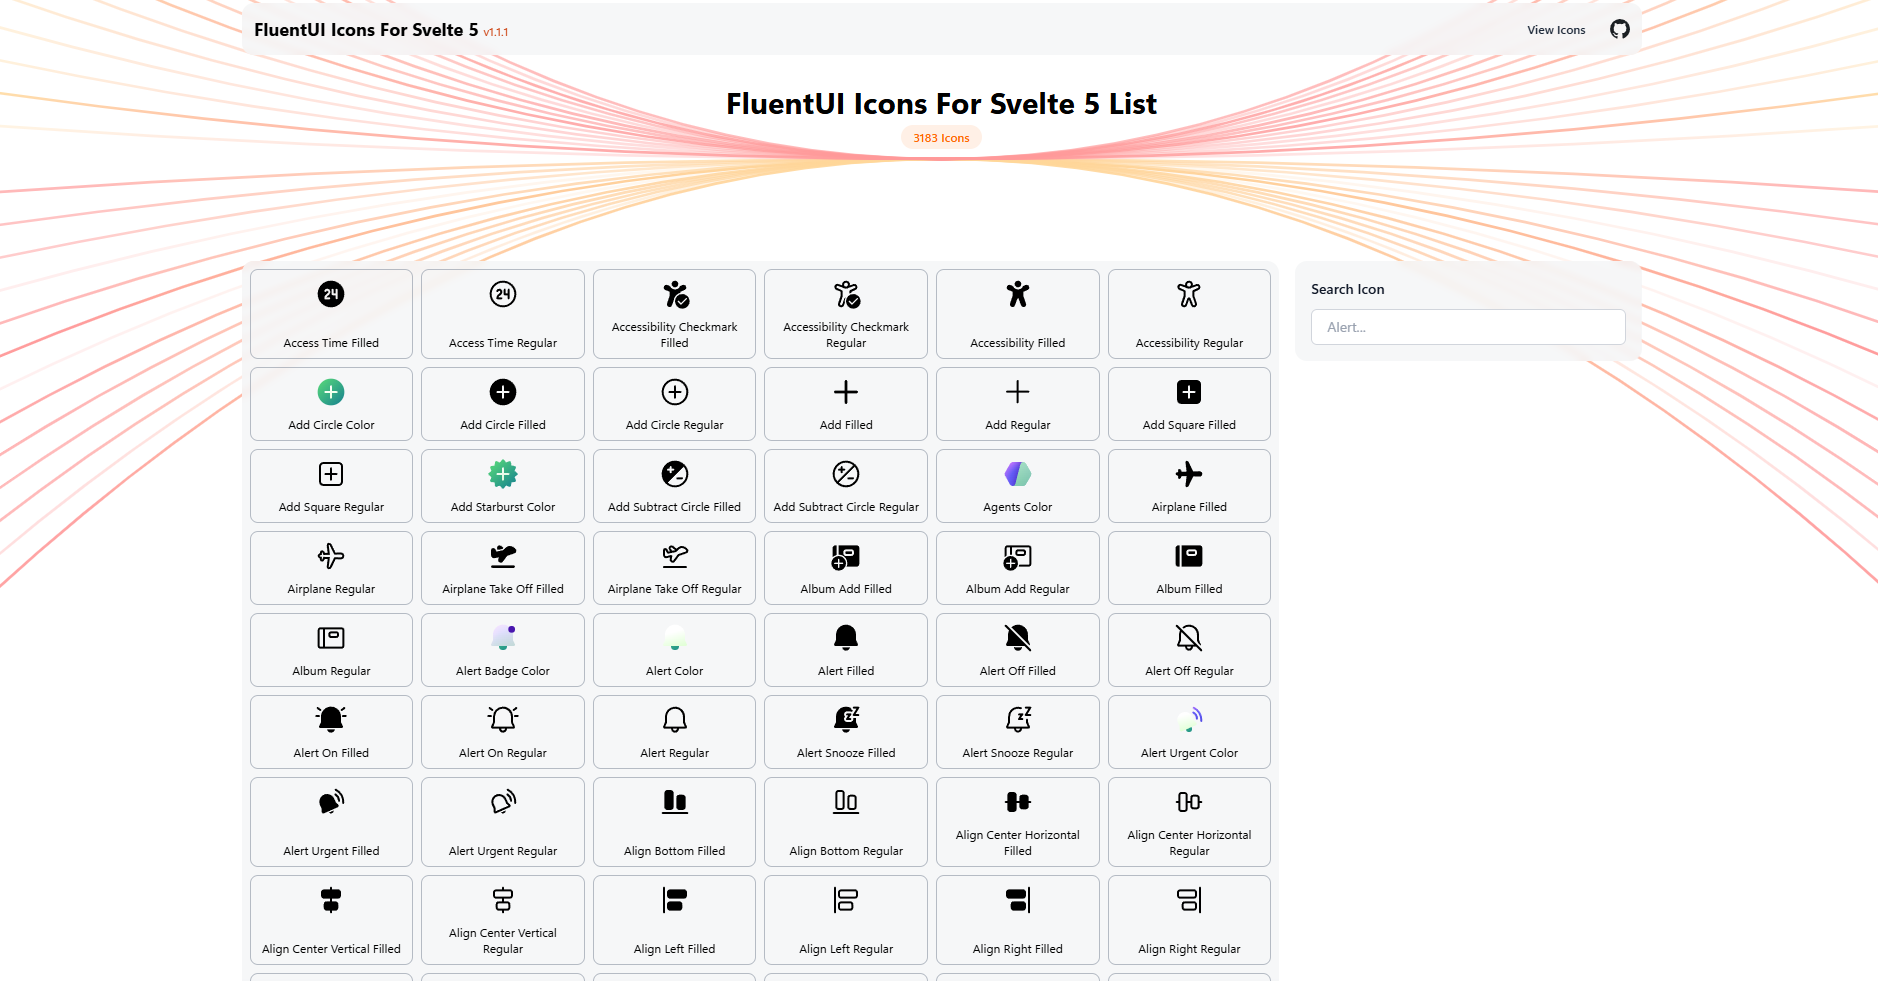The image size is (1878, 981).
Task: Click the "FluentUI Icons For Svelte 5 List" heading
Action: (x=941, y=104)
